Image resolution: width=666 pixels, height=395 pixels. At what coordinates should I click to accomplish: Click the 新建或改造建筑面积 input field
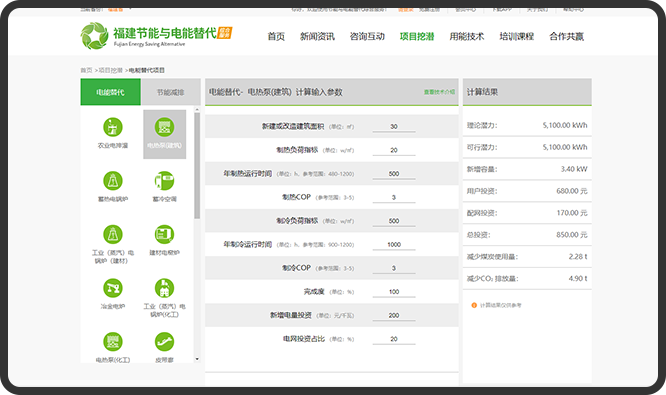(394, 127)
